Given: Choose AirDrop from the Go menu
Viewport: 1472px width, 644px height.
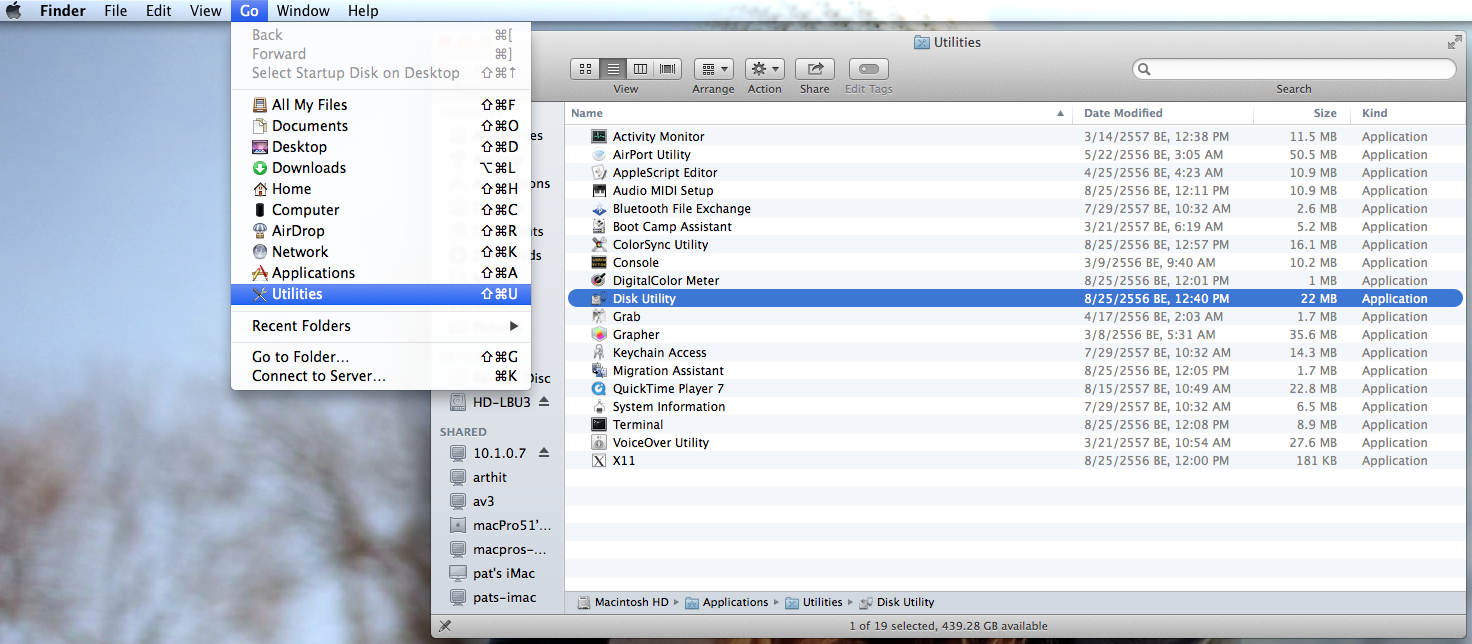Looking at the screenshot, I should 381,231.
